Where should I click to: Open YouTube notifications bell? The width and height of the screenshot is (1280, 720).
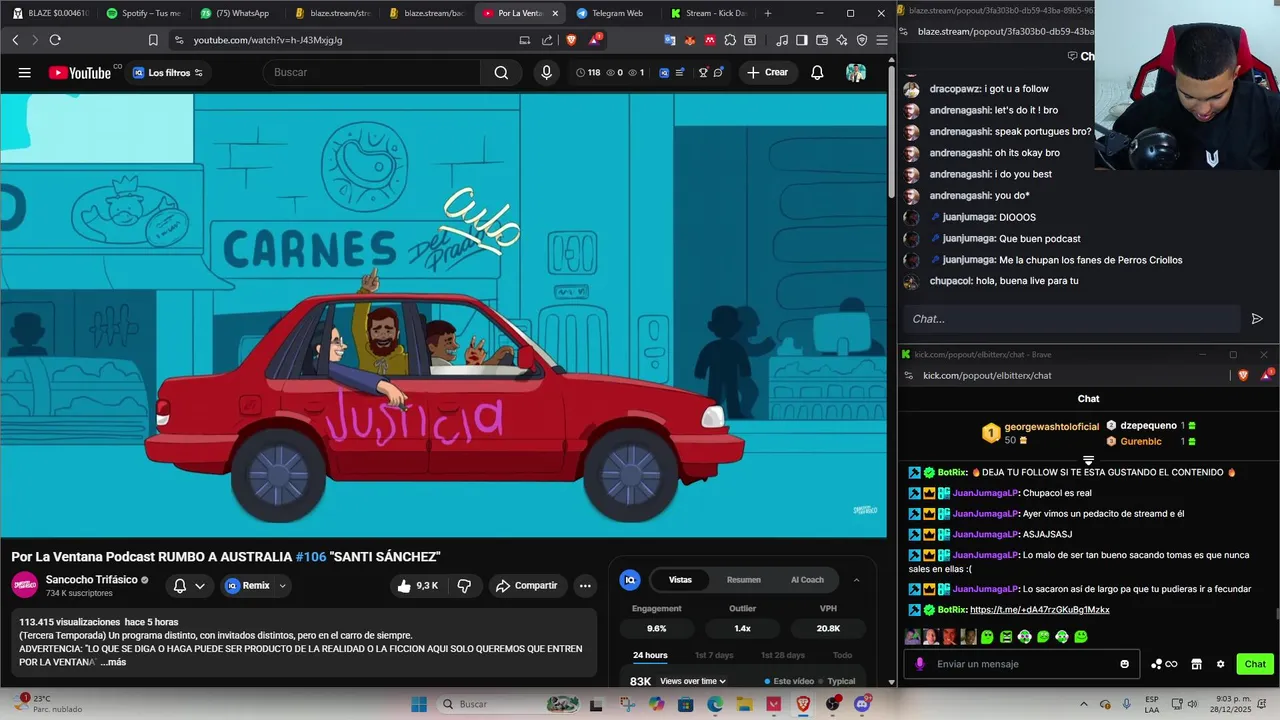(x=817, y=72)
